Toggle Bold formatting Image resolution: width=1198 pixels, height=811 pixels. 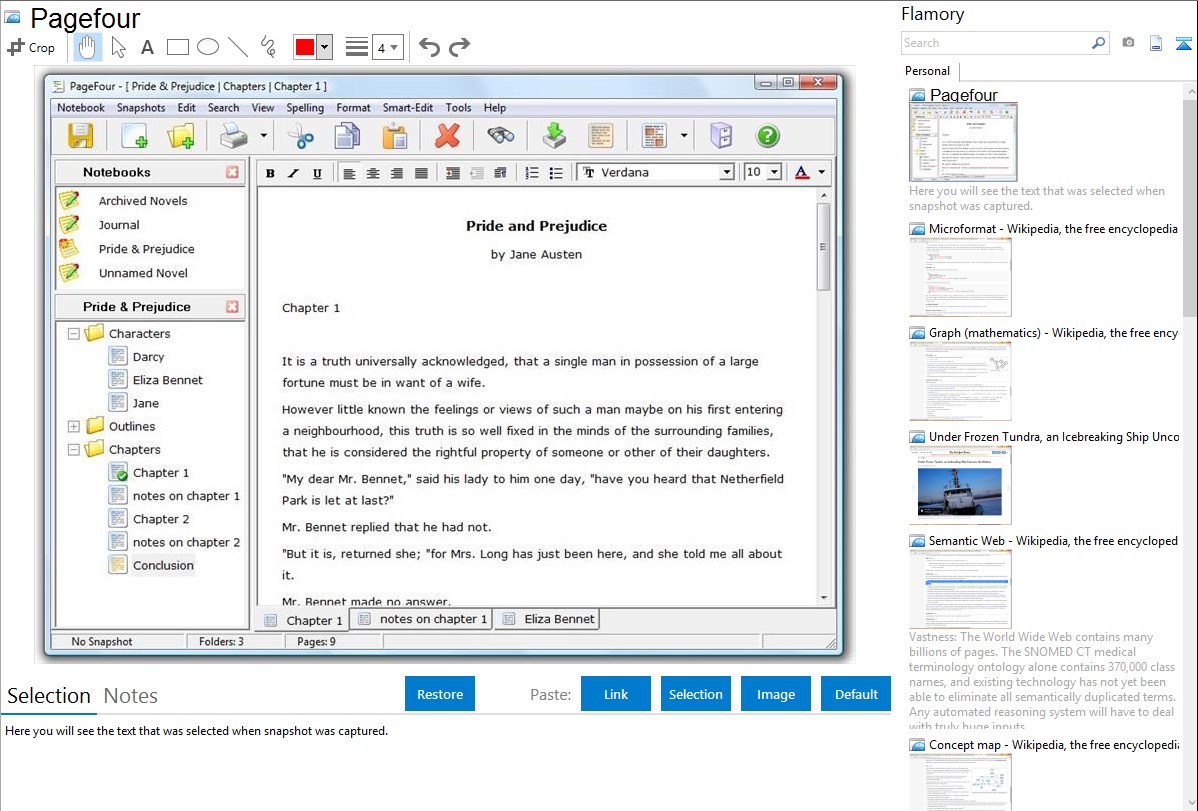click(270, 174)
